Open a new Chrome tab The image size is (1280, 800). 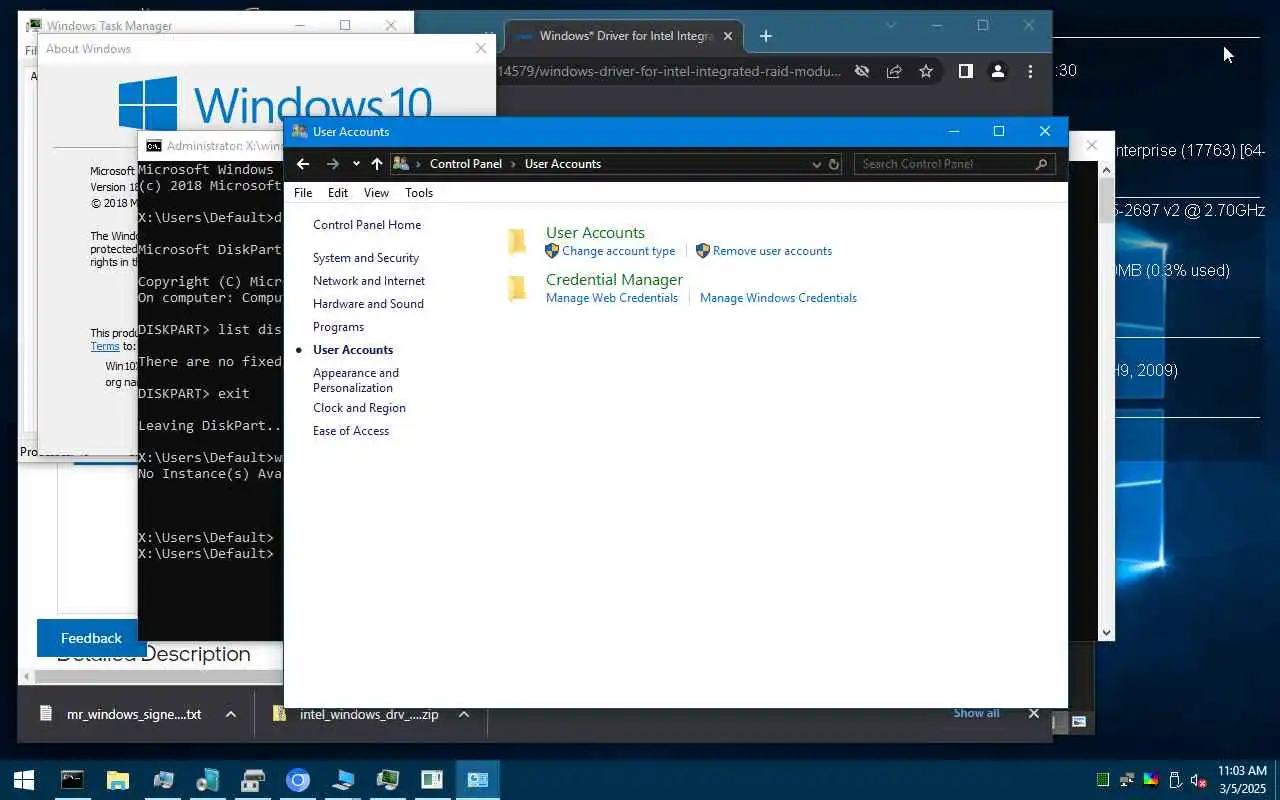766,36
